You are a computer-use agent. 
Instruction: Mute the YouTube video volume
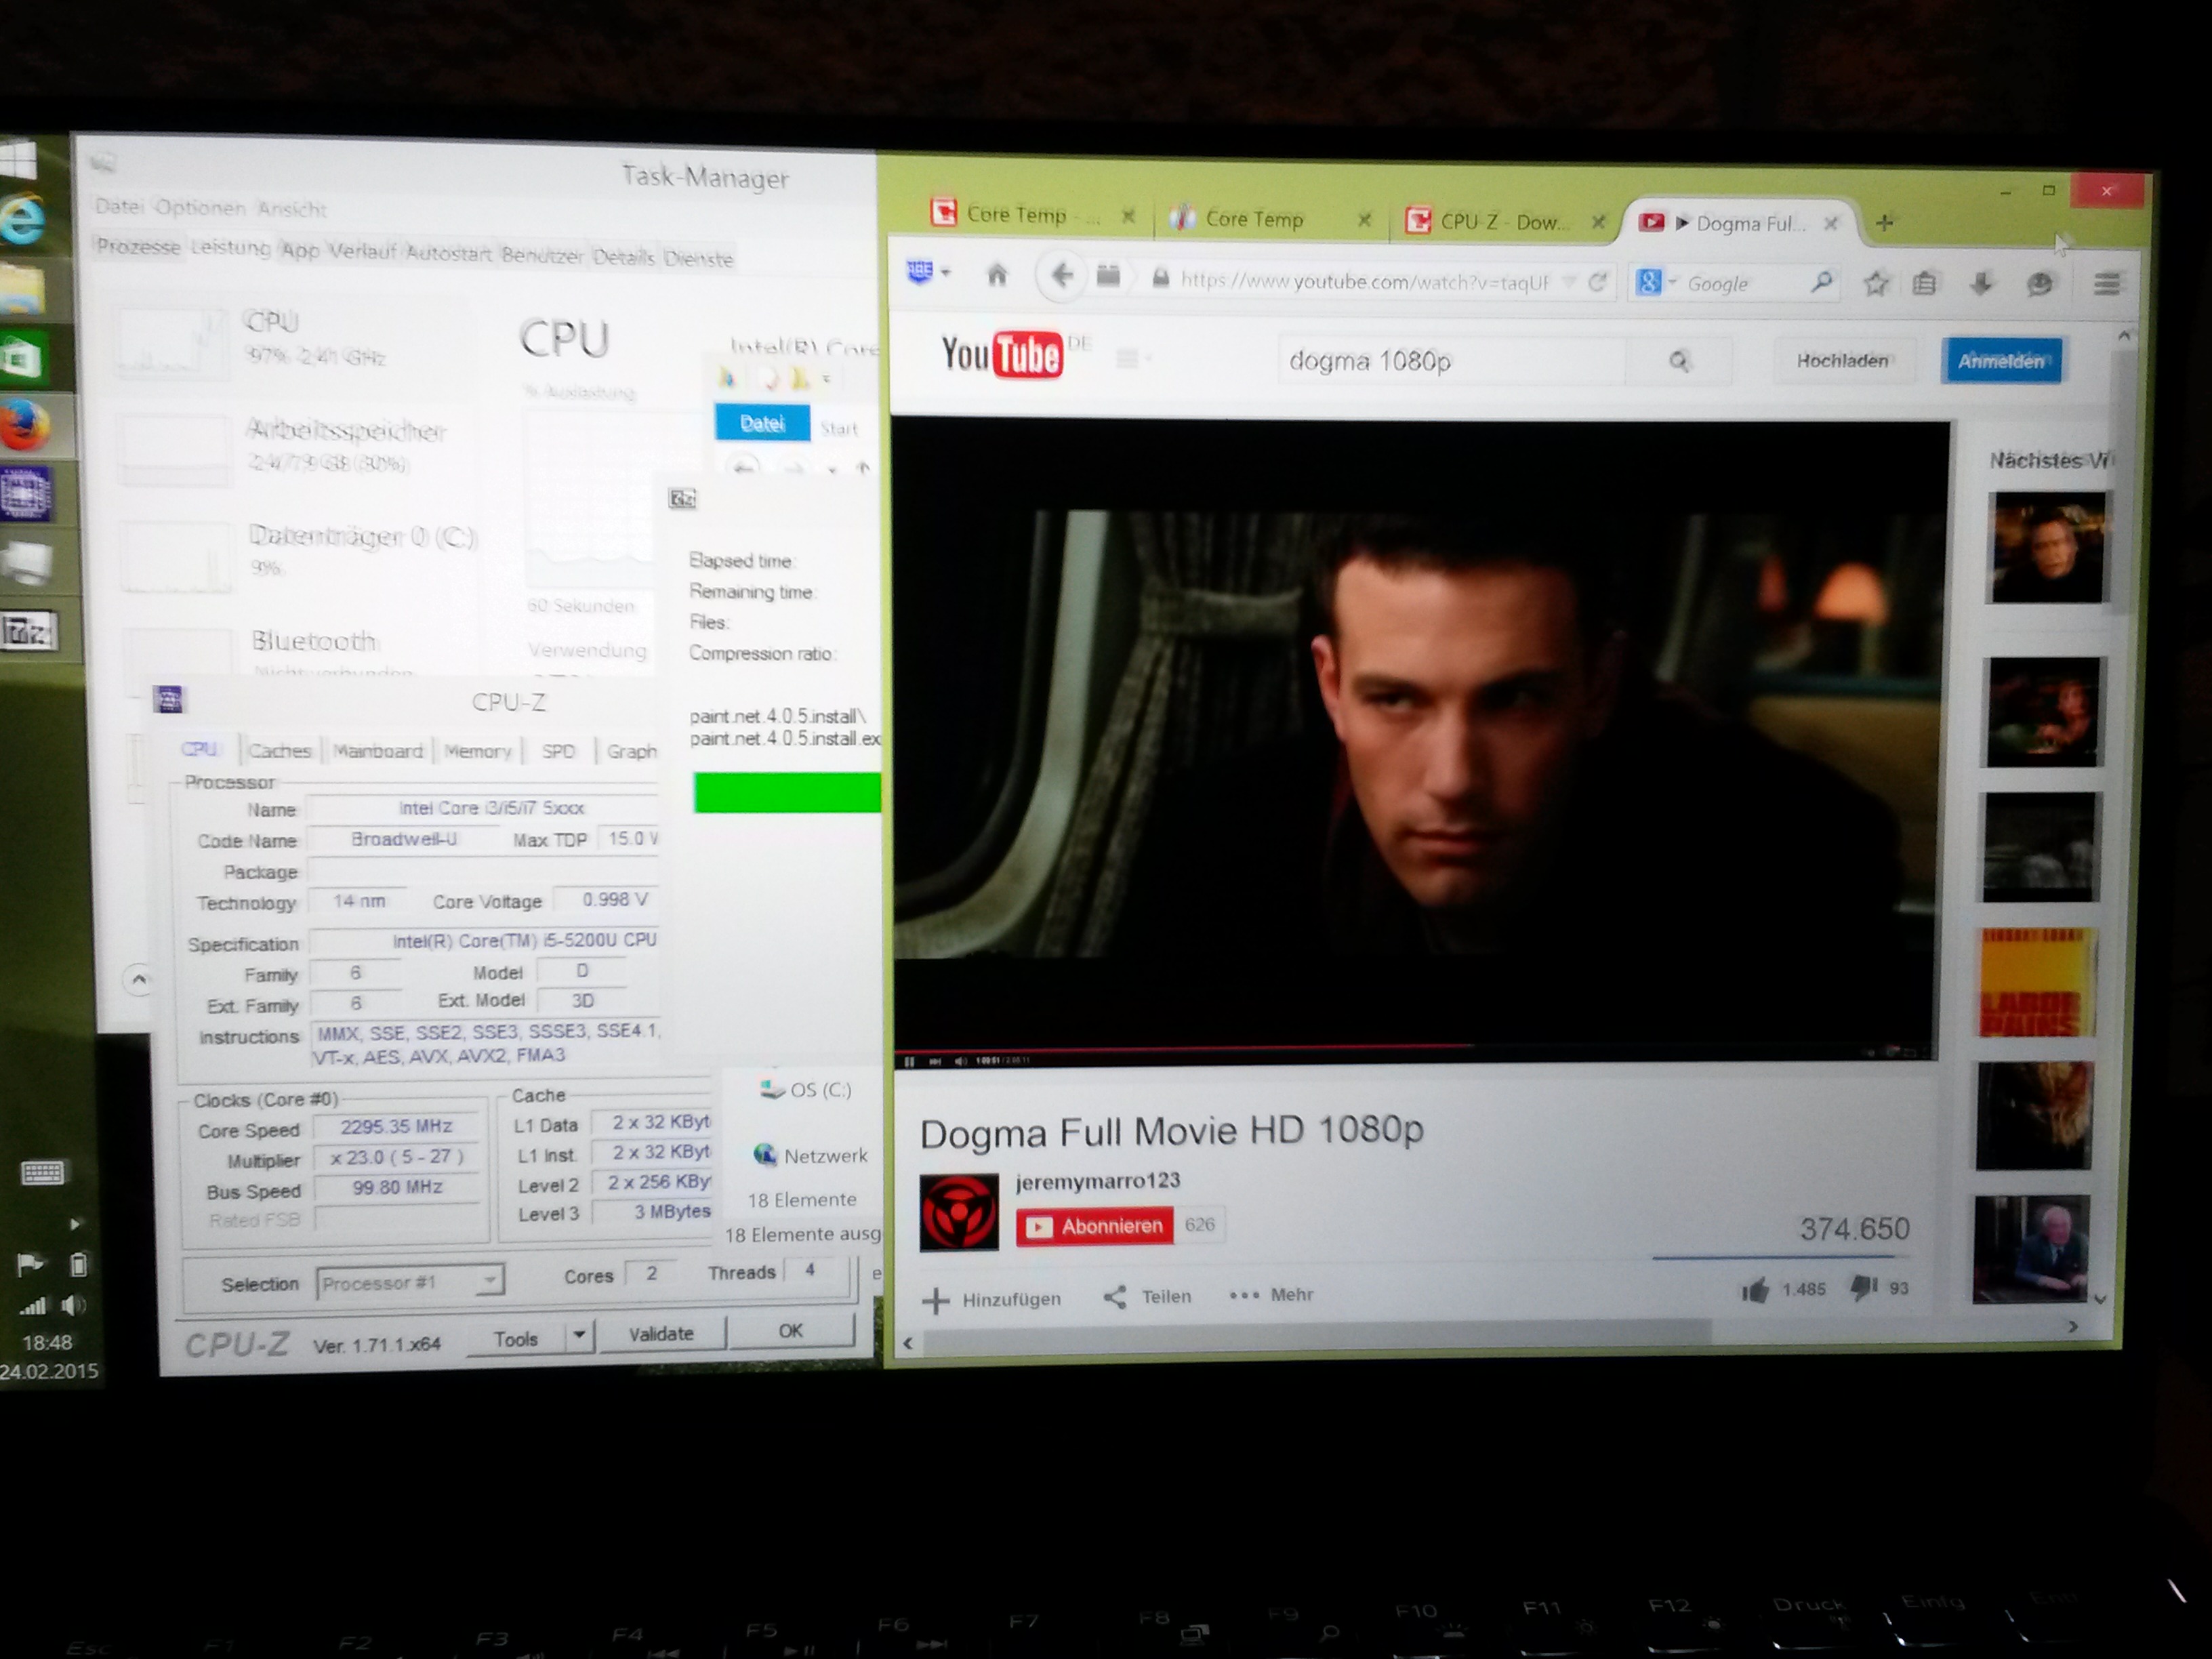tap(960, 1061)
